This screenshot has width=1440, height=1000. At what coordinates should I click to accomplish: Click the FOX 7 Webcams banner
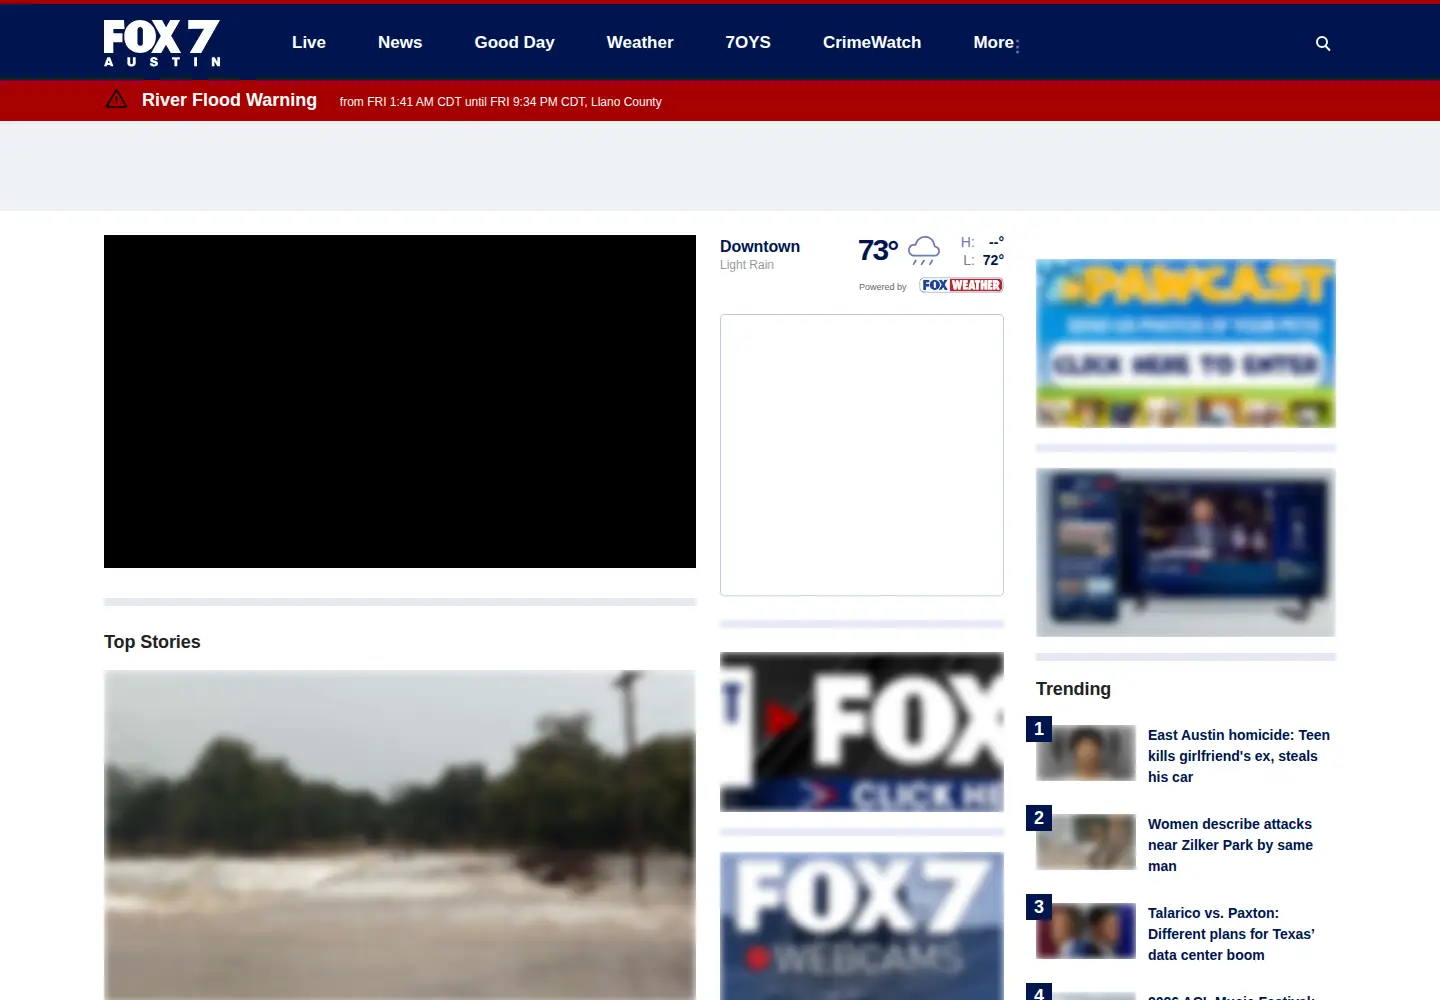point(862,926)
